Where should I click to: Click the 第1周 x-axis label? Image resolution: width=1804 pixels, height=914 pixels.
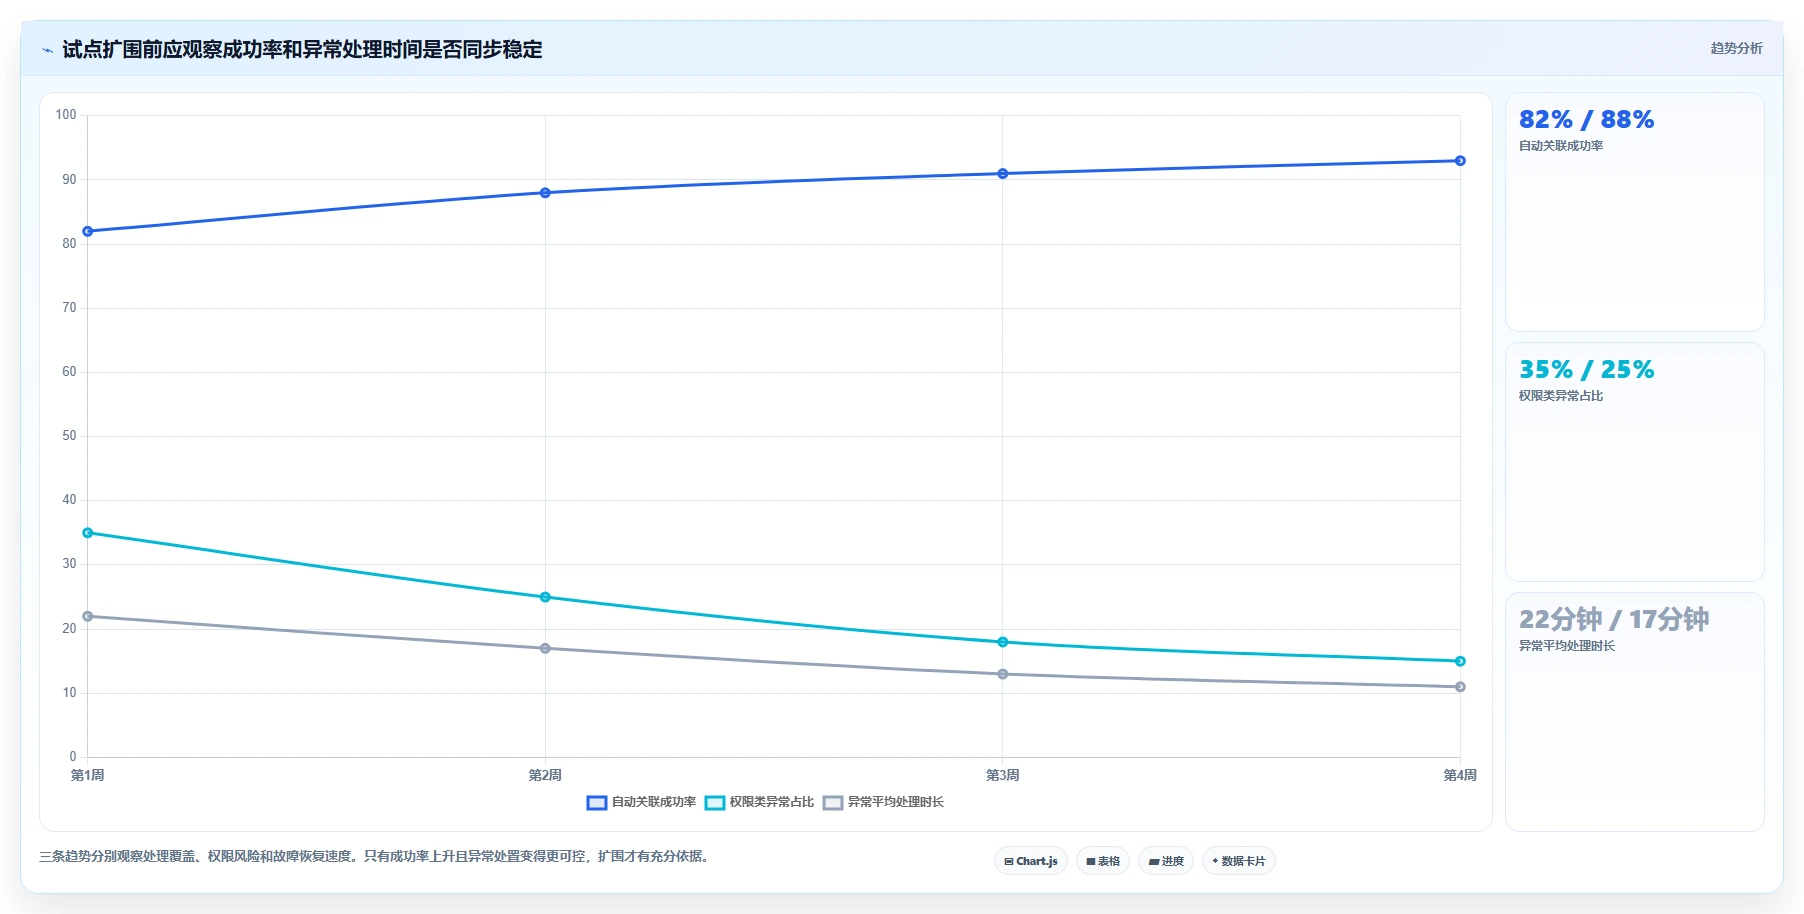coord(88,775)
